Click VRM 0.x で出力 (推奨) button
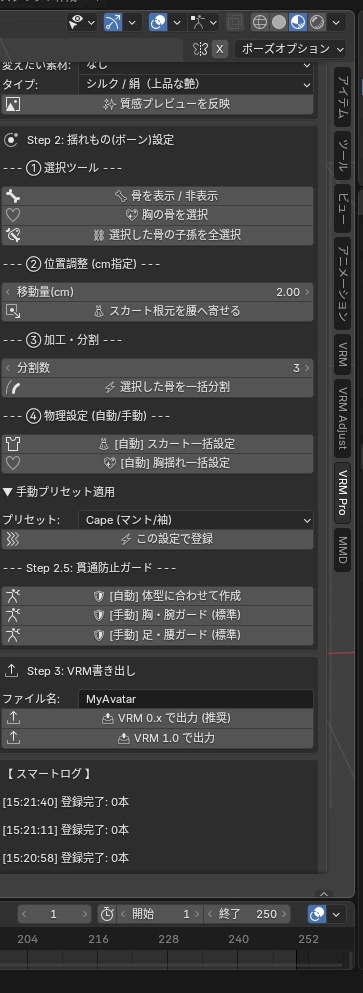This screenshot has height=993, width=363. 157,719
